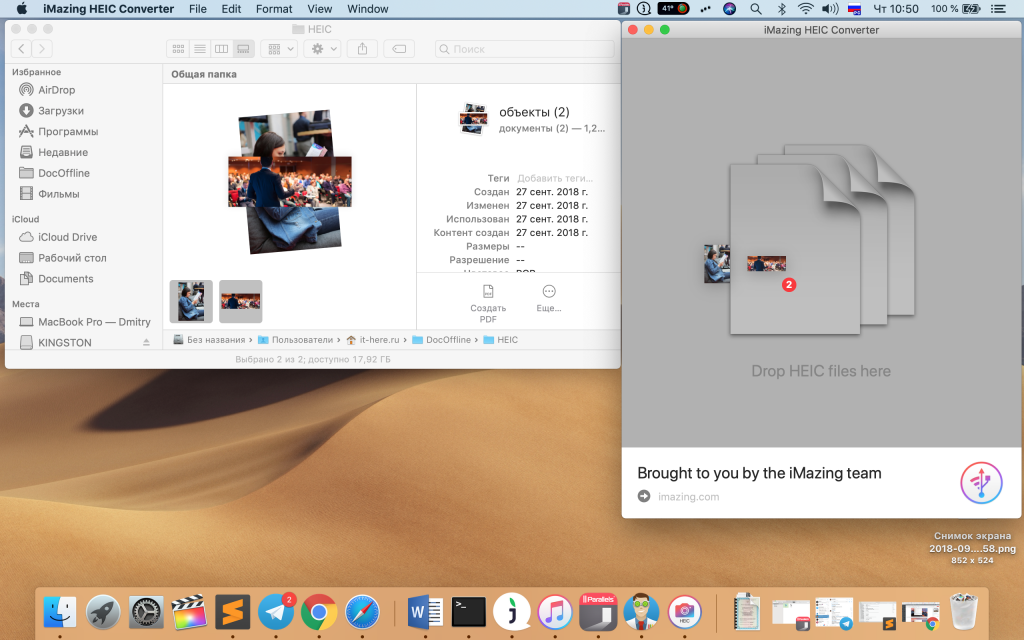1024x640 pixels.
Task: Launch Final Cut Pro from Dock
Action: (x=189, y=610)
